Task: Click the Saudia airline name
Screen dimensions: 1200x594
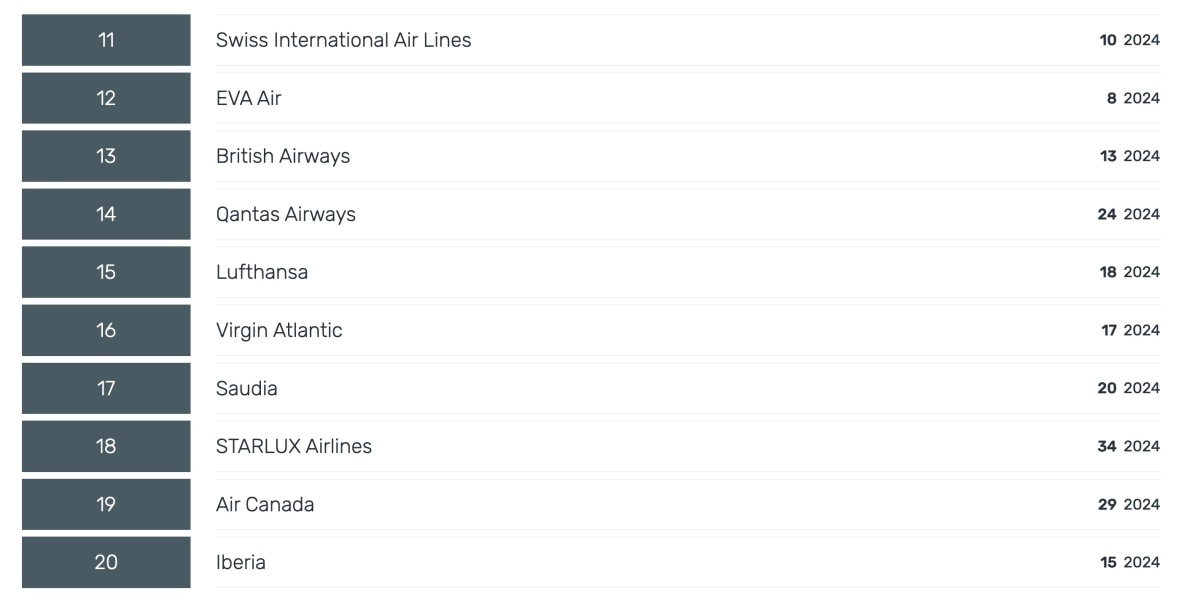Action: (x=247, y=388)
